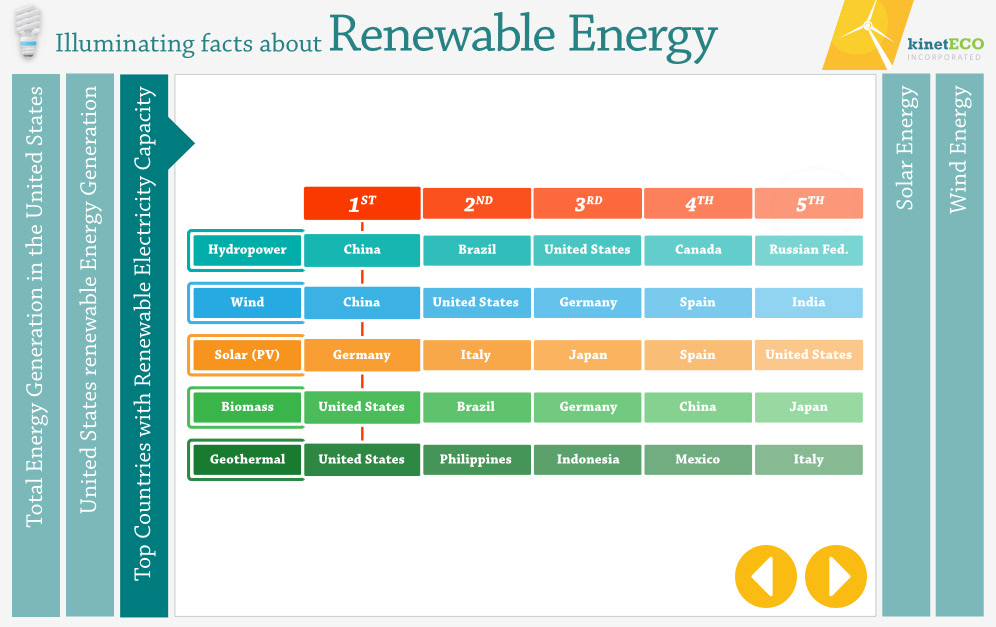
Task: Select the Hydropower row label
Action: 247,250
